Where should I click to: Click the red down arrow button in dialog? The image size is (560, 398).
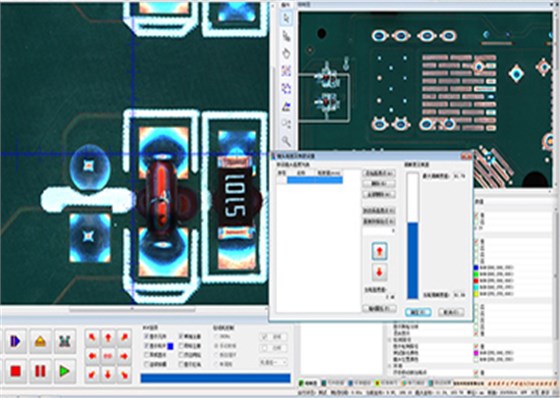click(x=379, y=273)
